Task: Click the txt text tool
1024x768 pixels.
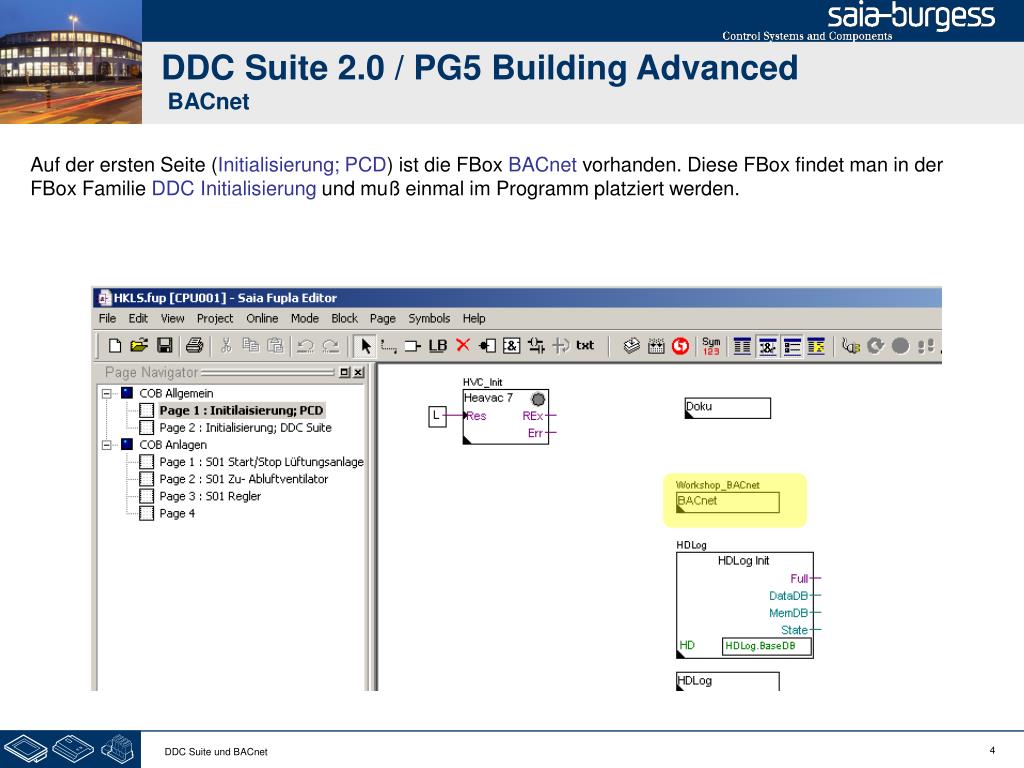Action: tap(585, 345)
